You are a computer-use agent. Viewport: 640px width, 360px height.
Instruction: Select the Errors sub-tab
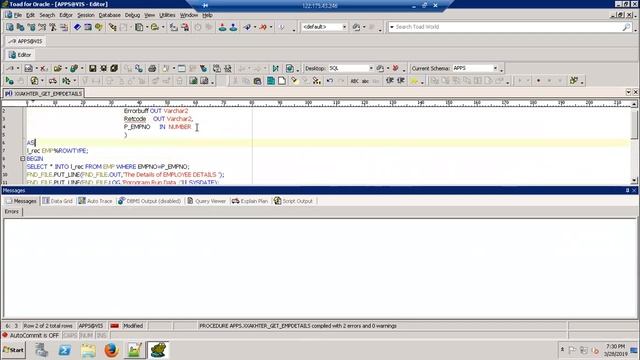pos(12,211)
